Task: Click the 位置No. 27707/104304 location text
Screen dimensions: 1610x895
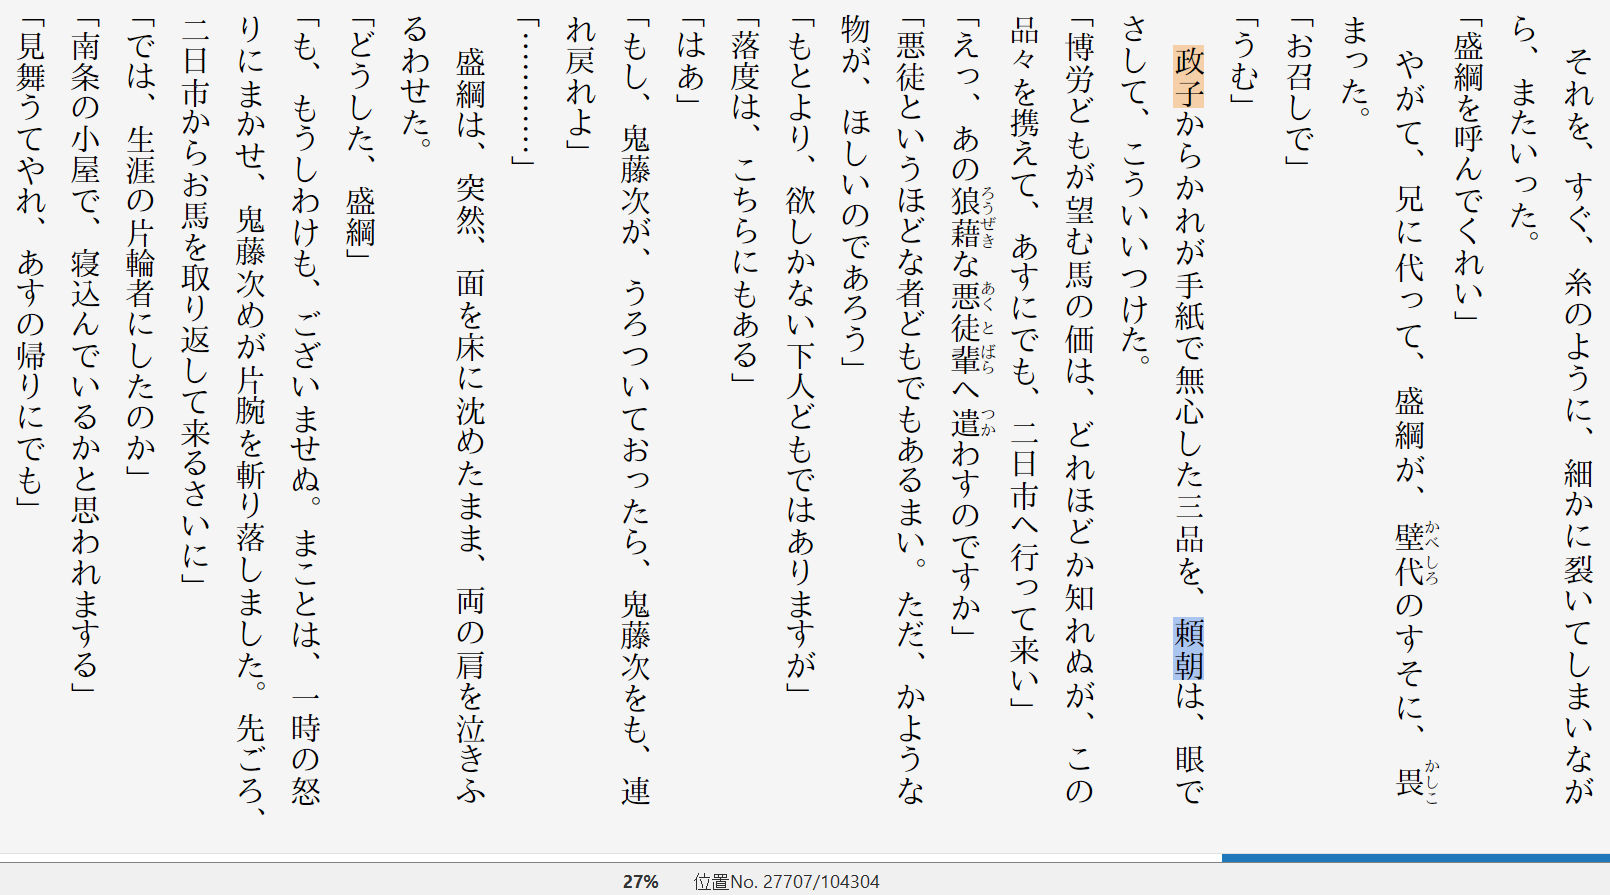Action: (x=787, y=882)
